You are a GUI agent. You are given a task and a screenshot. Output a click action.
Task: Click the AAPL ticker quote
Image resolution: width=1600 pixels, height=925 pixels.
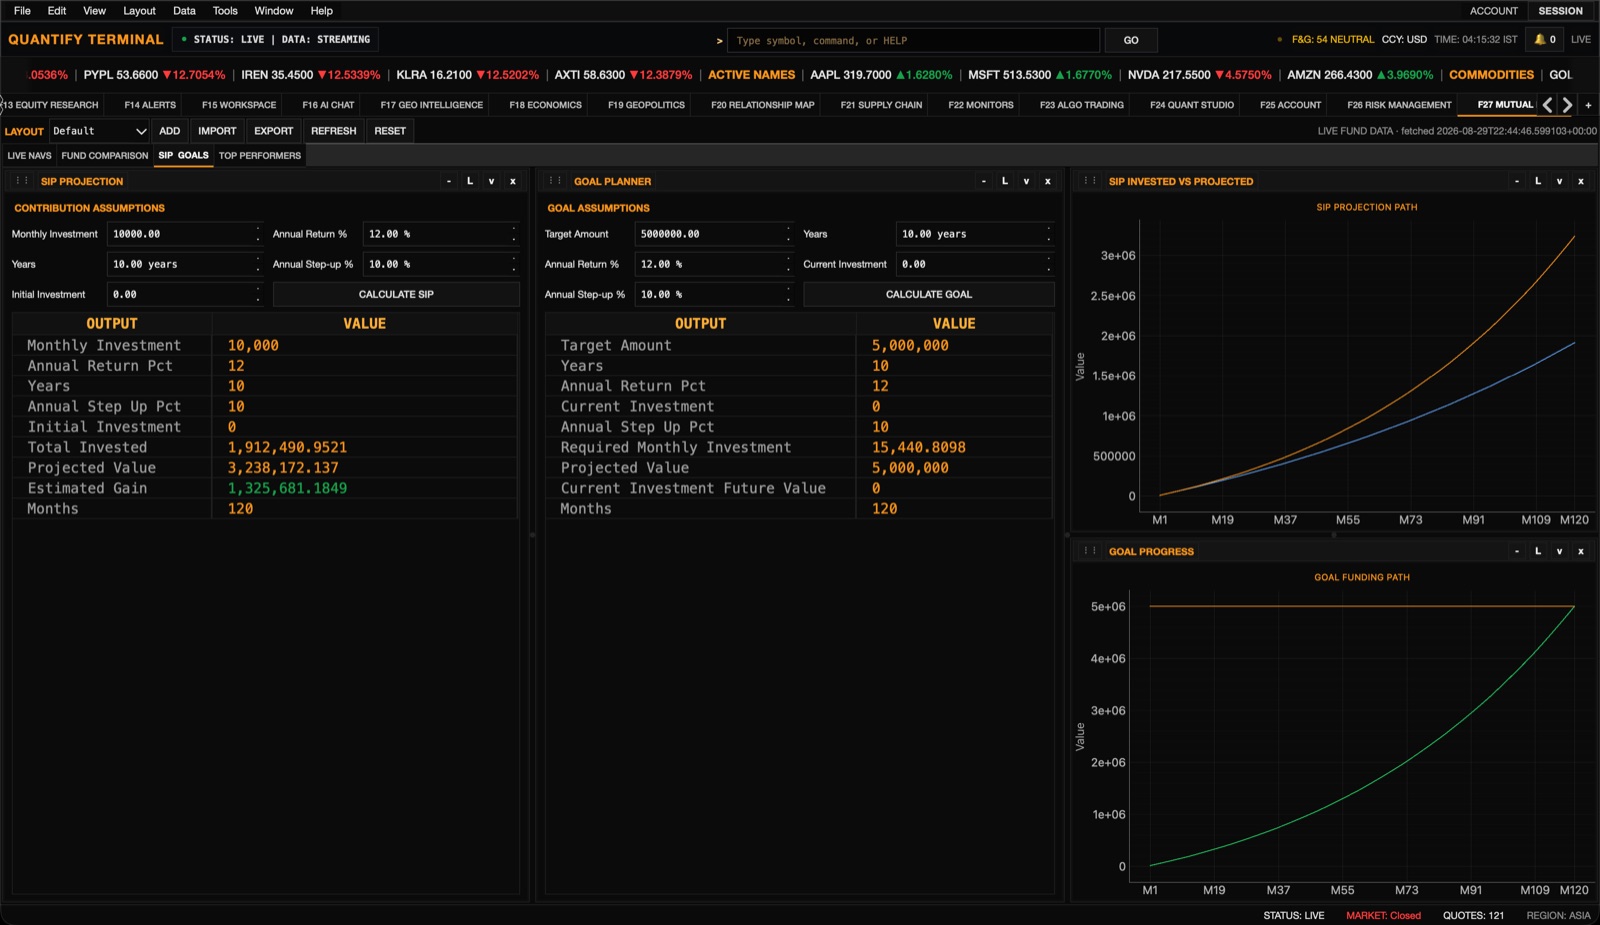pyautogui.click(x=880, y=75)
